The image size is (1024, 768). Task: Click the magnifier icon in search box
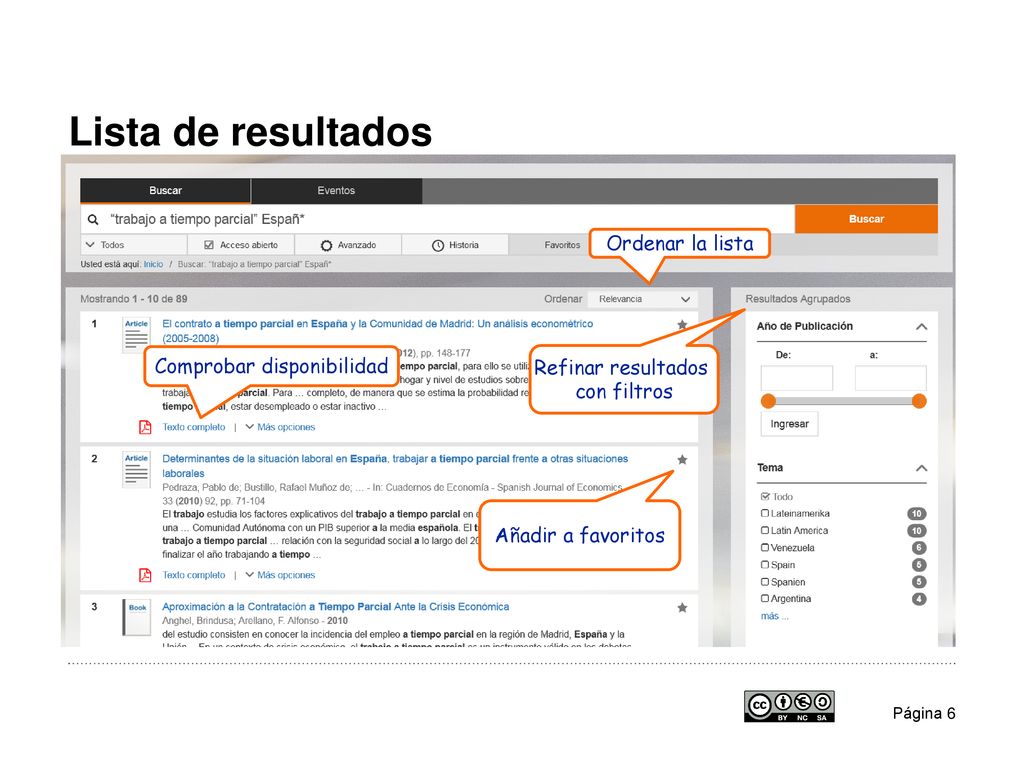[93, 219]
